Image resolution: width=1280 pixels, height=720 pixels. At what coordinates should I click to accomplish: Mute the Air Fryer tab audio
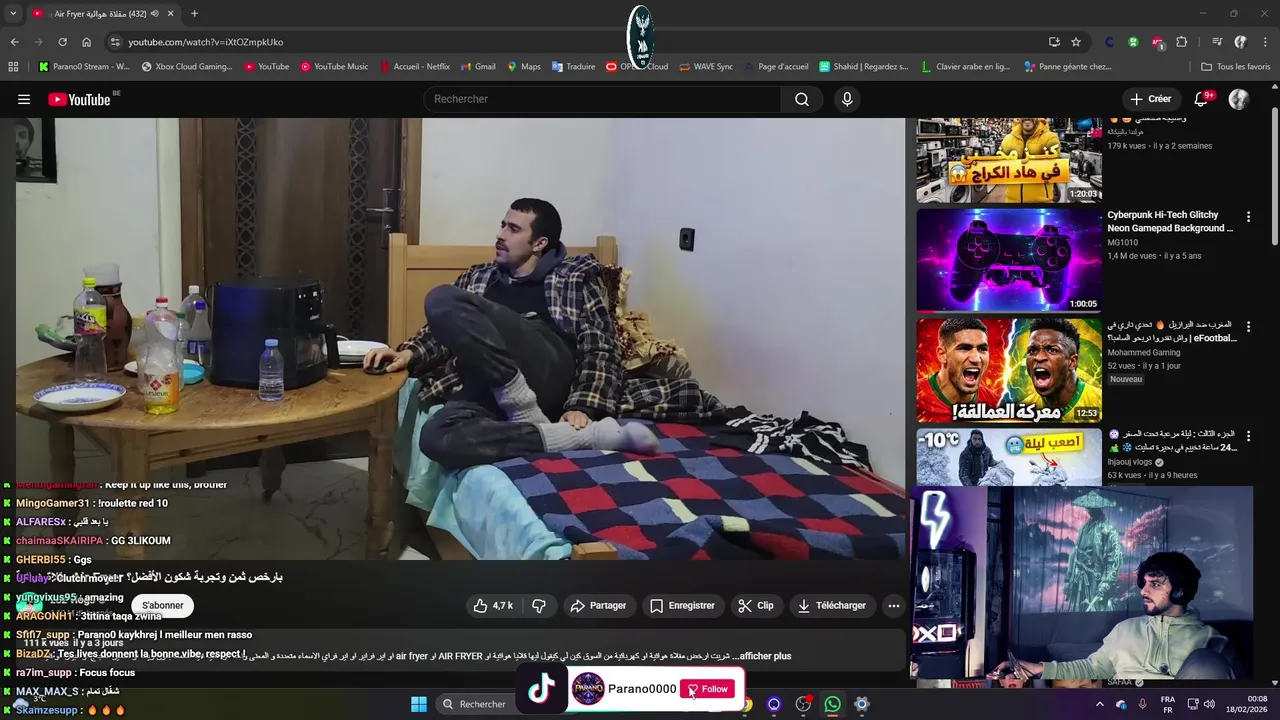click(154, 13)
